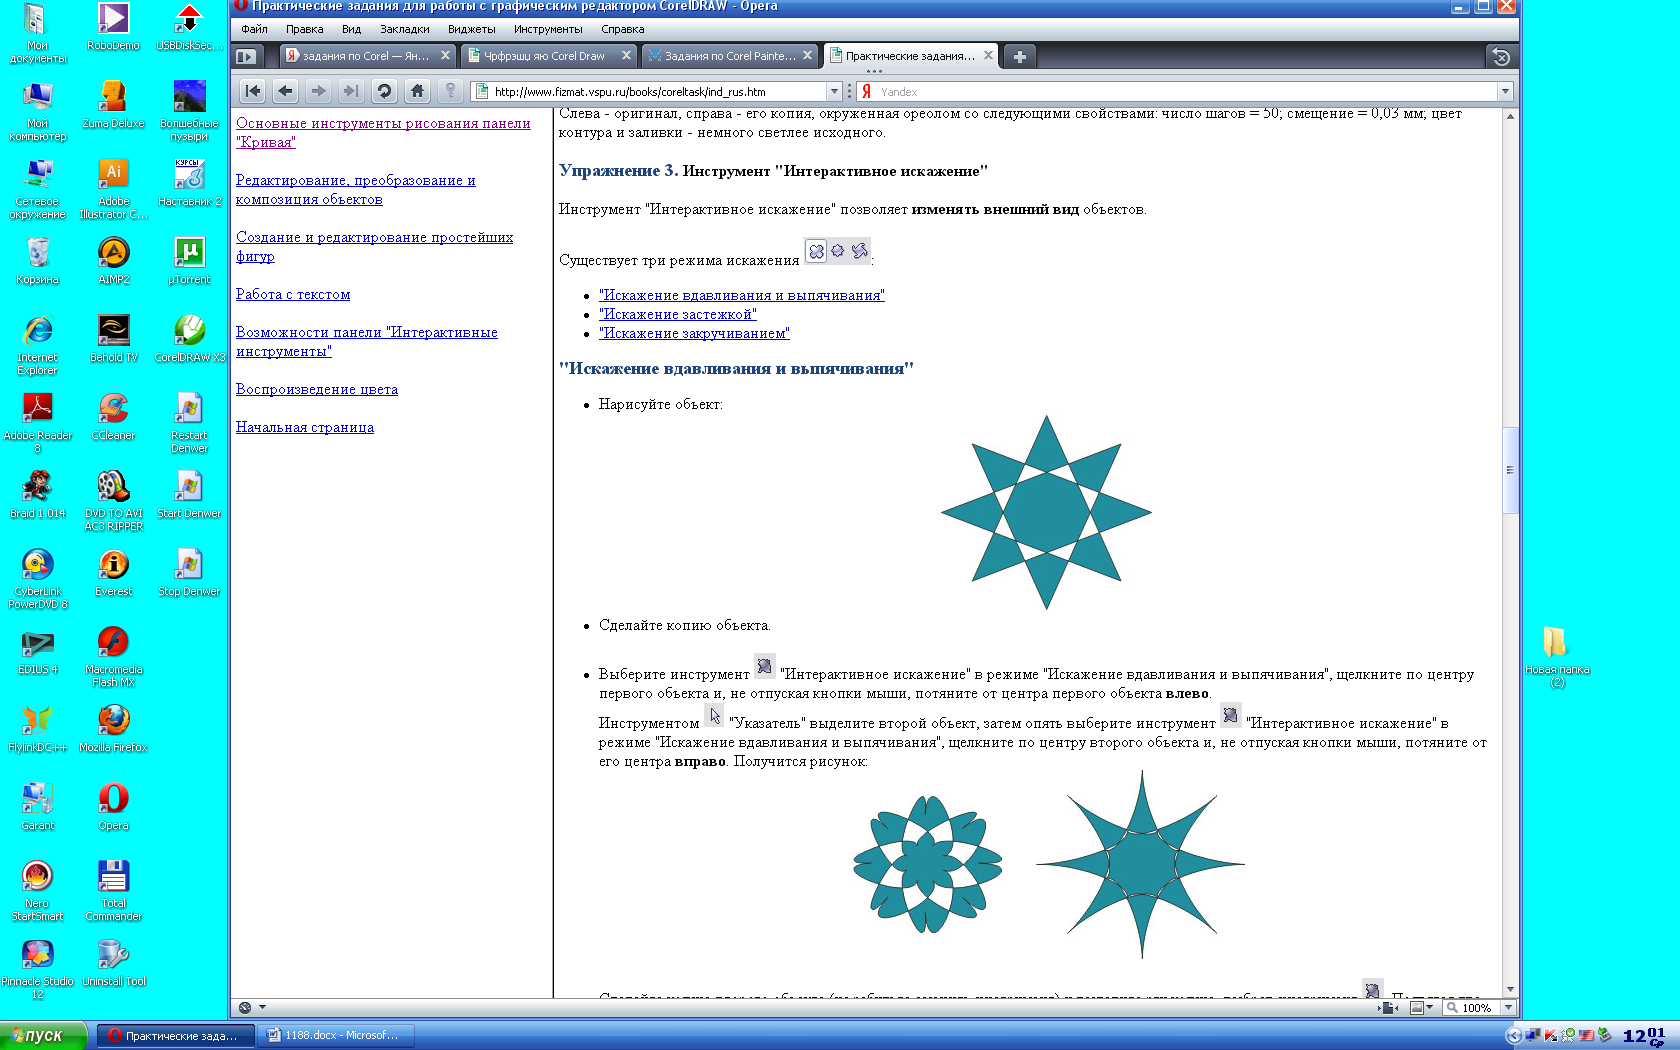The image size is (1680, 1050).
Task: Click the Opera taskbar button 'Практические зада...'
Action: point(175,1035)
